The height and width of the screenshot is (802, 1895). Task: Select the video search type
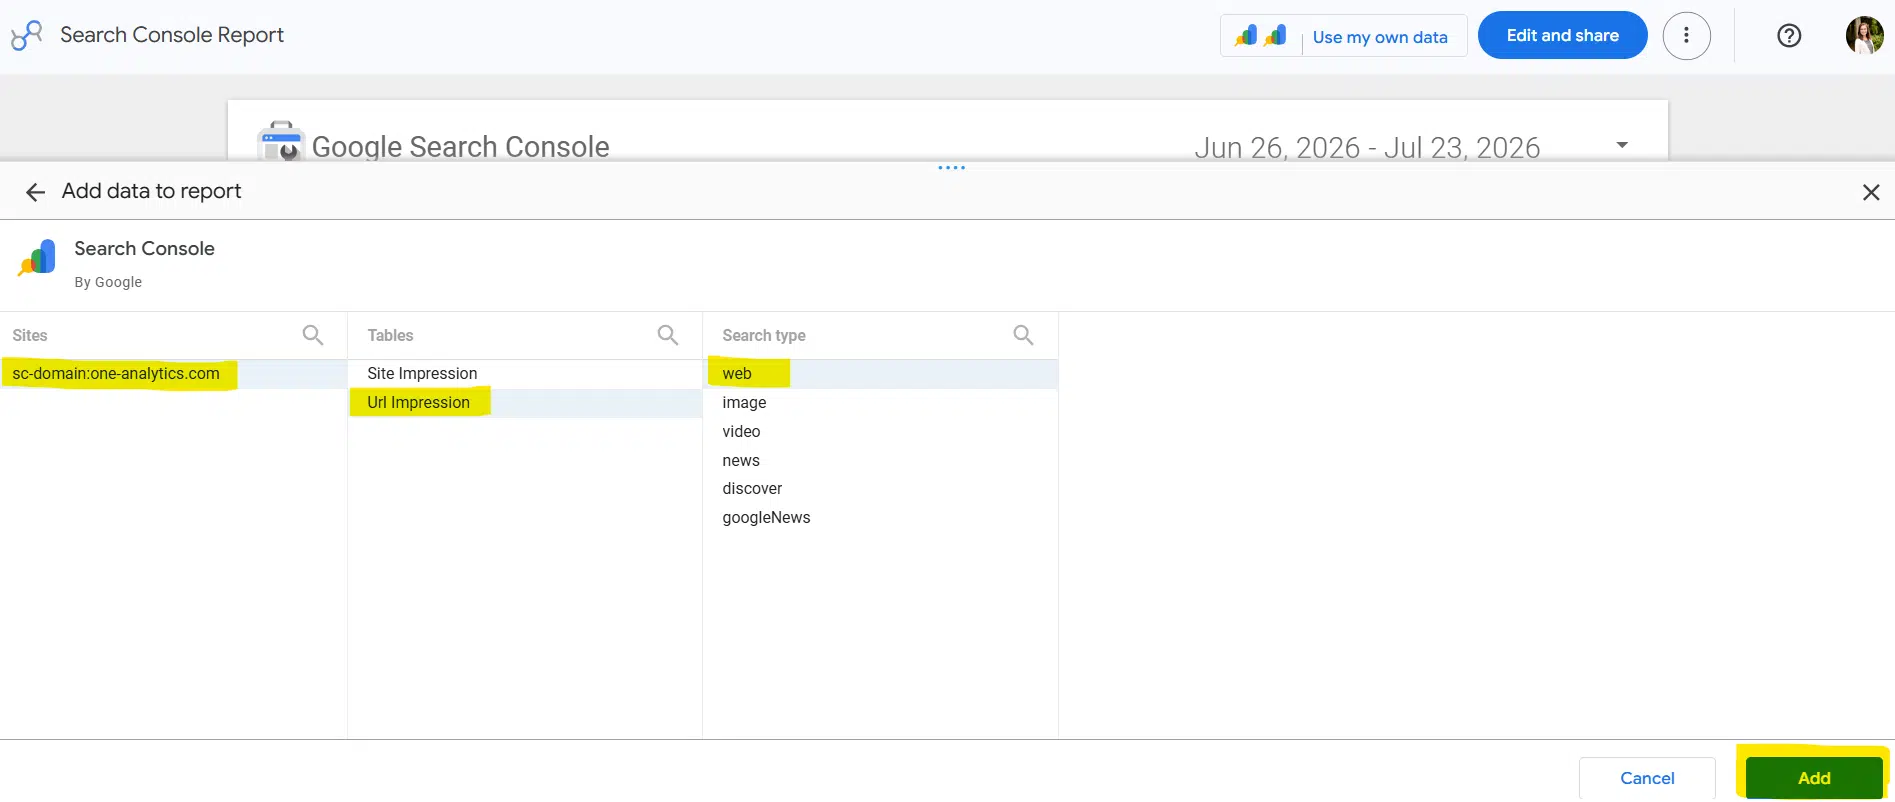[x=880, y=432]
